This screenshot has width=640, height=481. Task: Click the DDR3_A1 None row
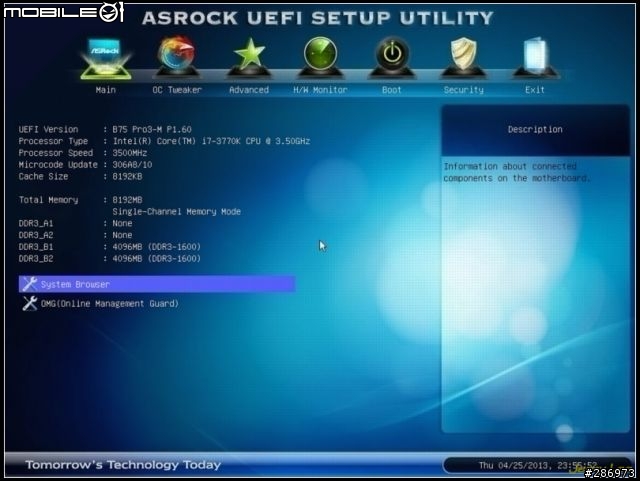tap(76, 223)
